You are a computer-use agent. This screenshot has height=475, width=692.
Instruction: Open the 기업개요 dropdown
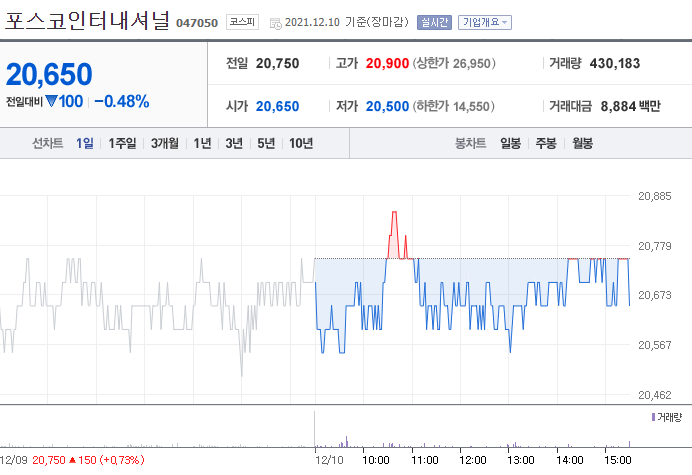(485, 22)
